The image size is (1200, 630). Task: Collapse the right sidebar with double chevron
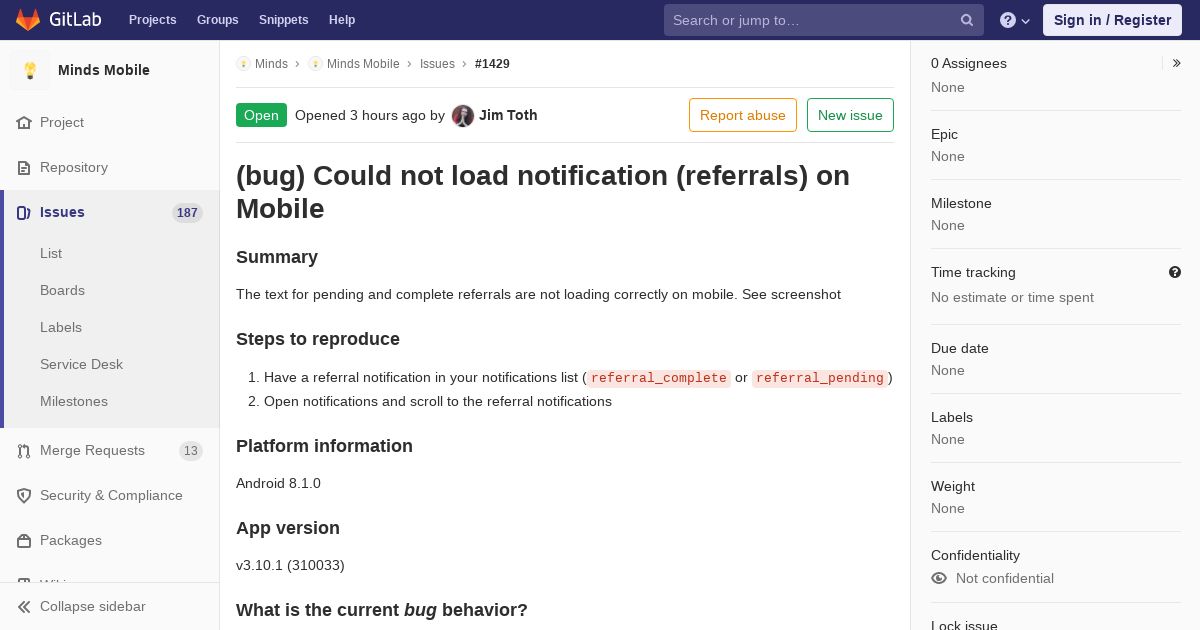[1177, 63]
